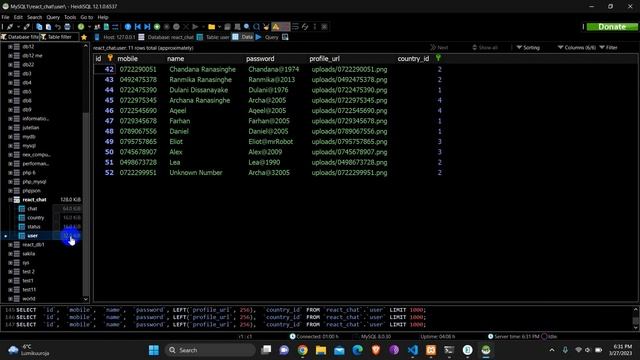Screen dimensions: 640x360
Task: Expand the mysql database node
Action: 10,146
